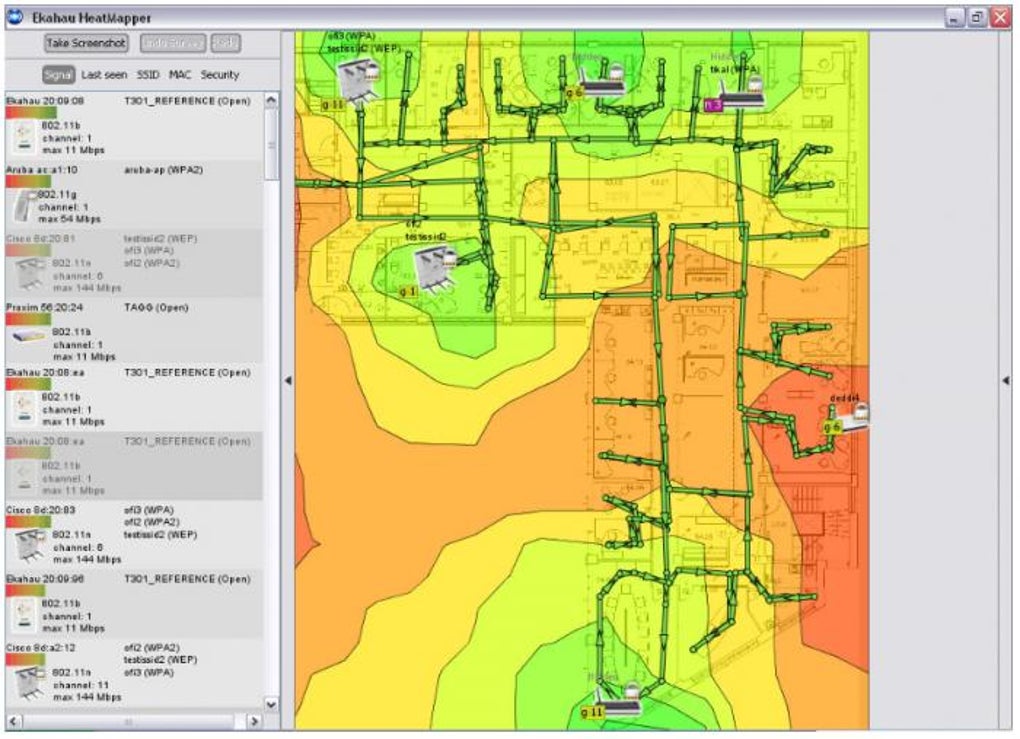
Task: Click the horizontal scrollbar right arrow
Action: click(254, 721)
